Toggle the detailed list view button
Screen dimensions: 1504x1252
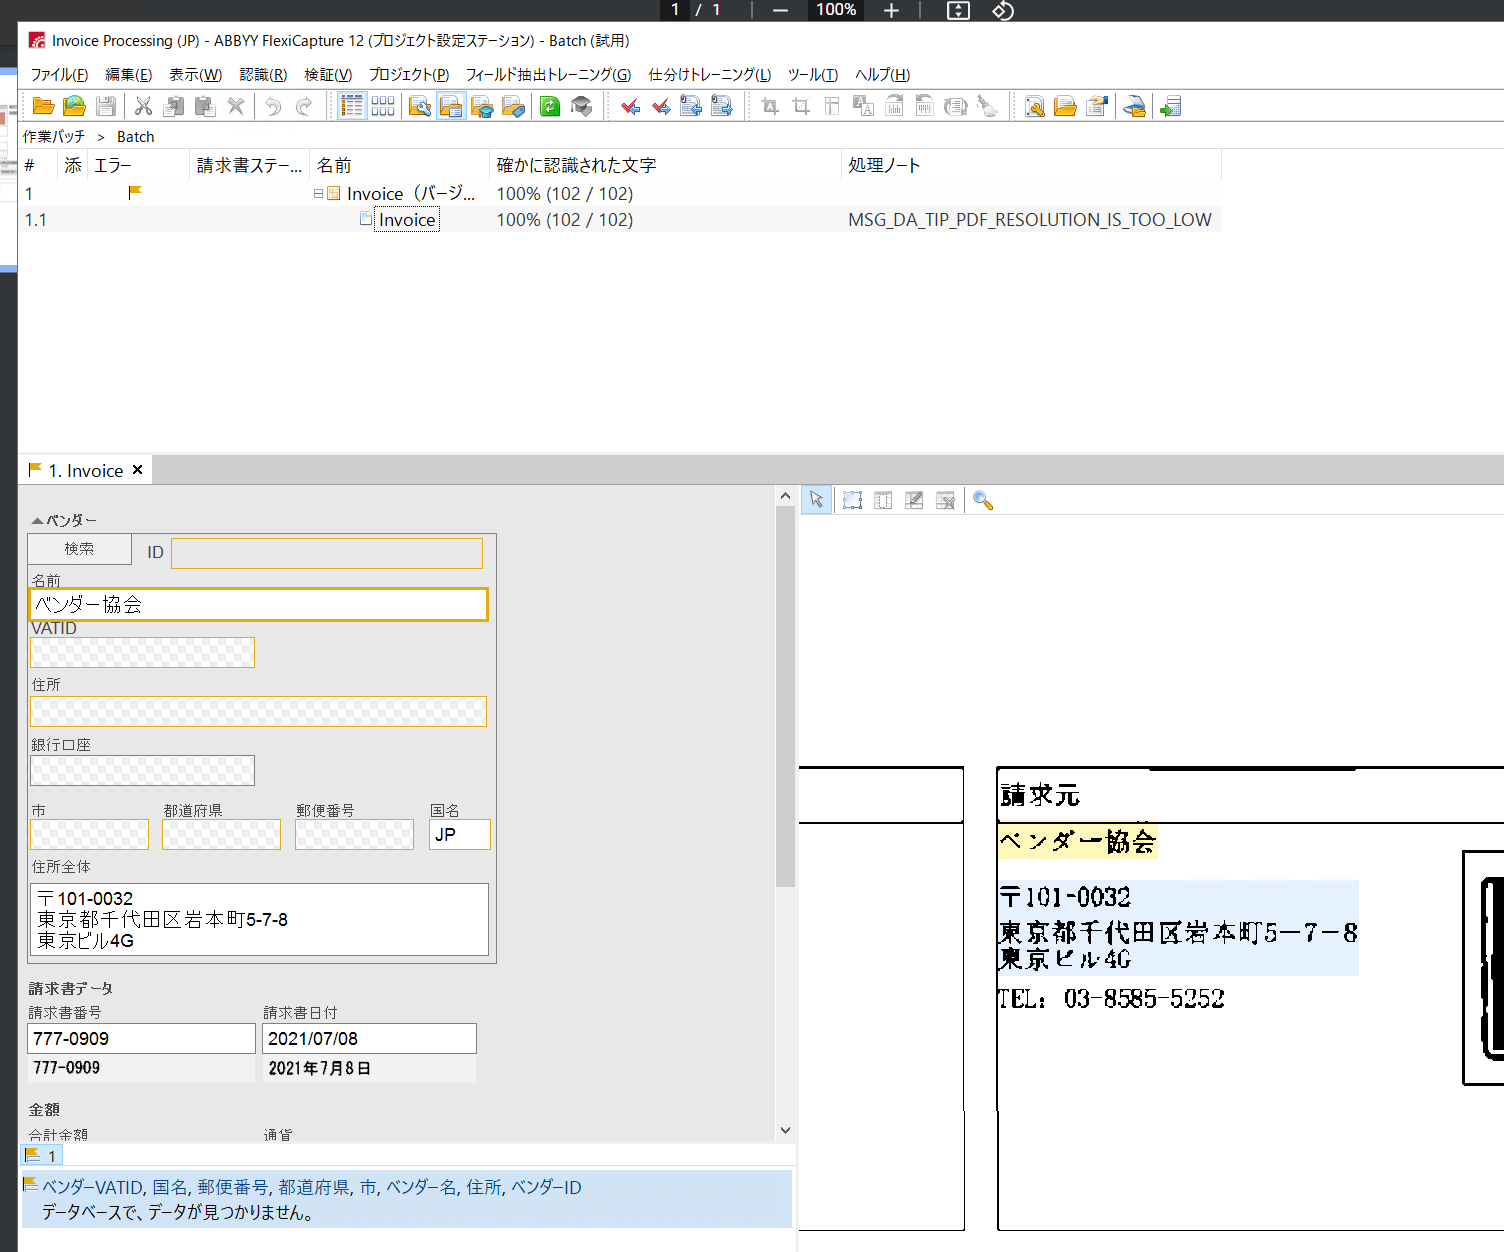tap(352, 106)
